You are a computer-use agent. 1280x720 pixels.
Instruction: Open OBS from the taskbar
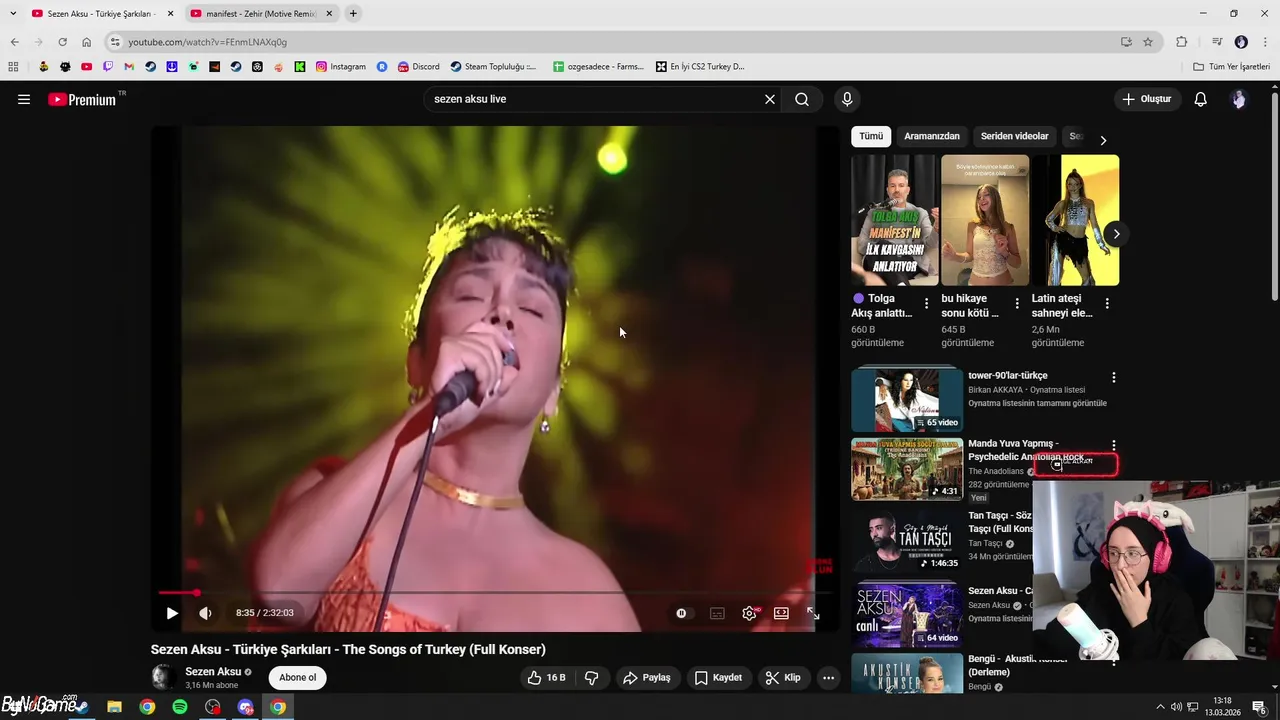click(213, 707)
